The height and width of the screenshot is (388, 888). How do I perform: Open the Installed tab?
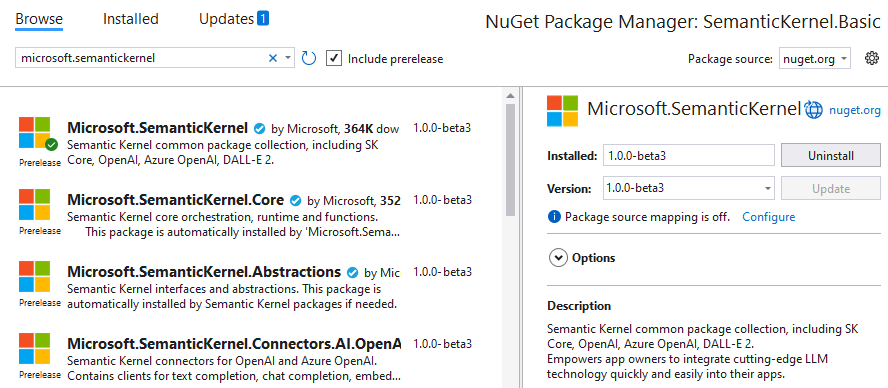(130, 19)
